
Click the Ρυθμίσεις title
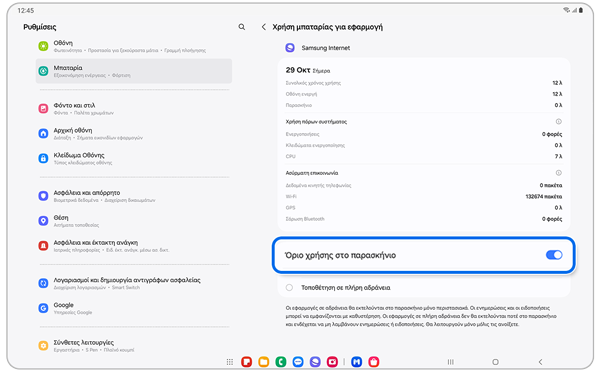pyautogui.click(x=40, y=27)
